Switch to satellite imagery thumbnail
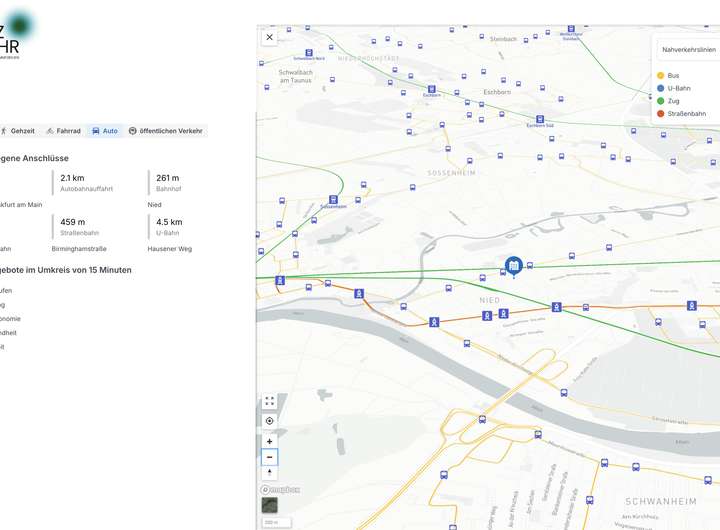The width and height of the screenshot is (720, 530). point(270,505)
